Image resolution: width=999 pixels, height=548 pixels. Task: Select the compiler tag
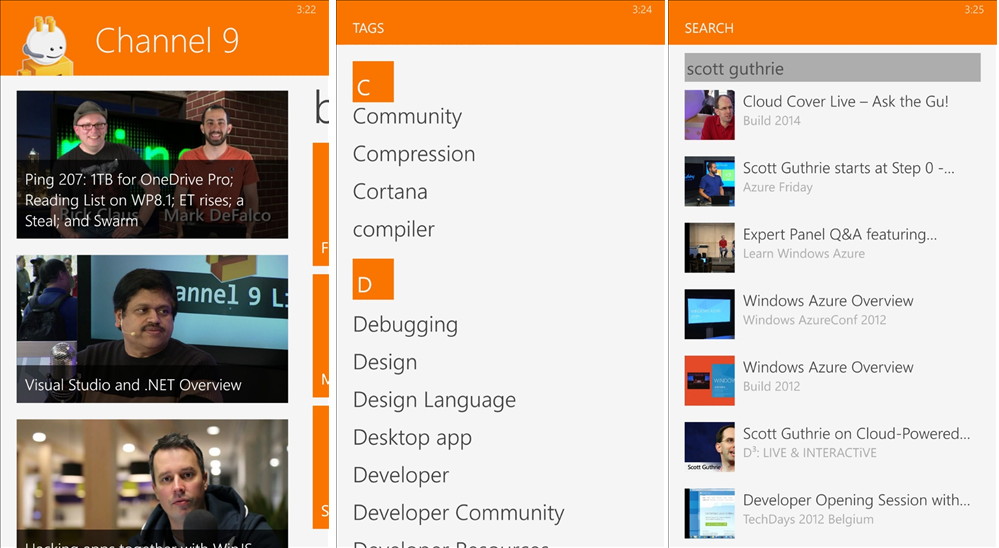394,229
